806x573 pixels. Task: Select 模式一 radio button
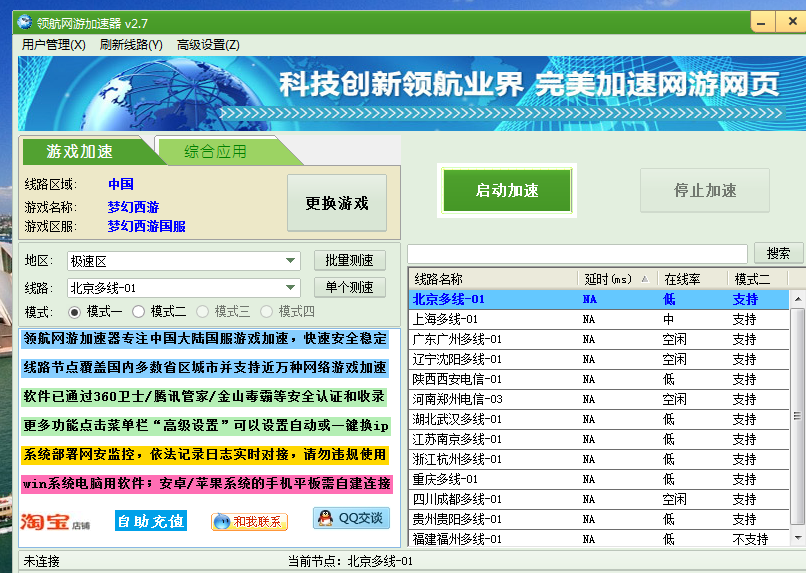click(75, 312)
